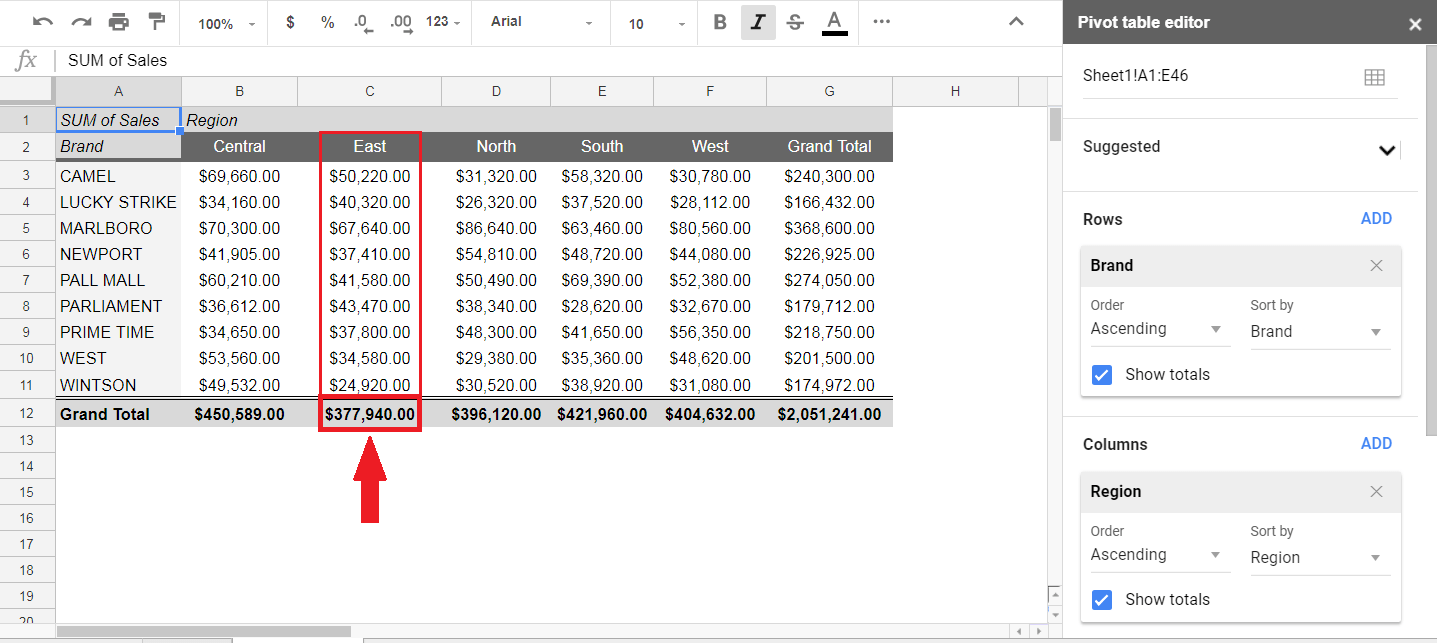Image resolution: width=1437 pixels, height=643 pixels.
Task: Toggle Show totals under Region columns
Action: [1102, 600]
